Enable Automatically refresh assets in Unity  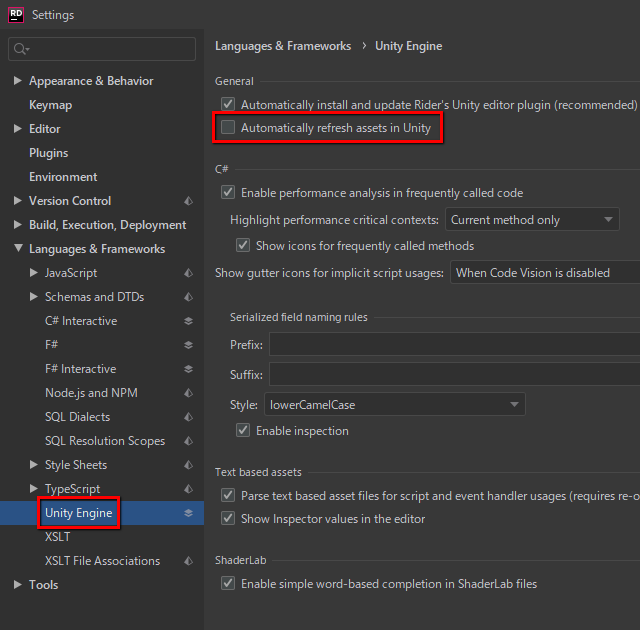pos(228,127)
